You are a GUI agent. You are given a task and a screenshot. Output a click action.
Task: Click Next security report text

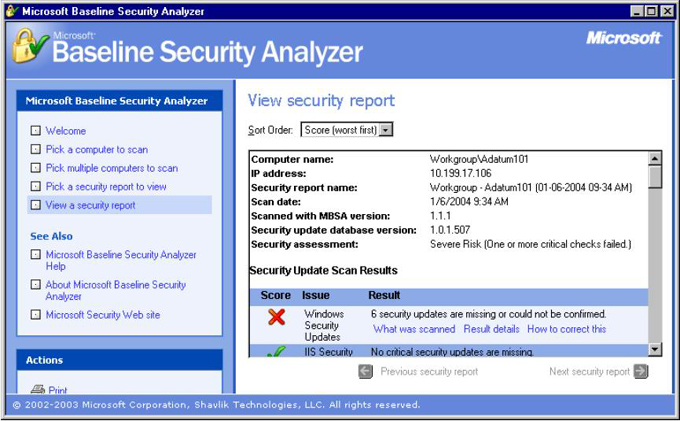pos(589,372)
